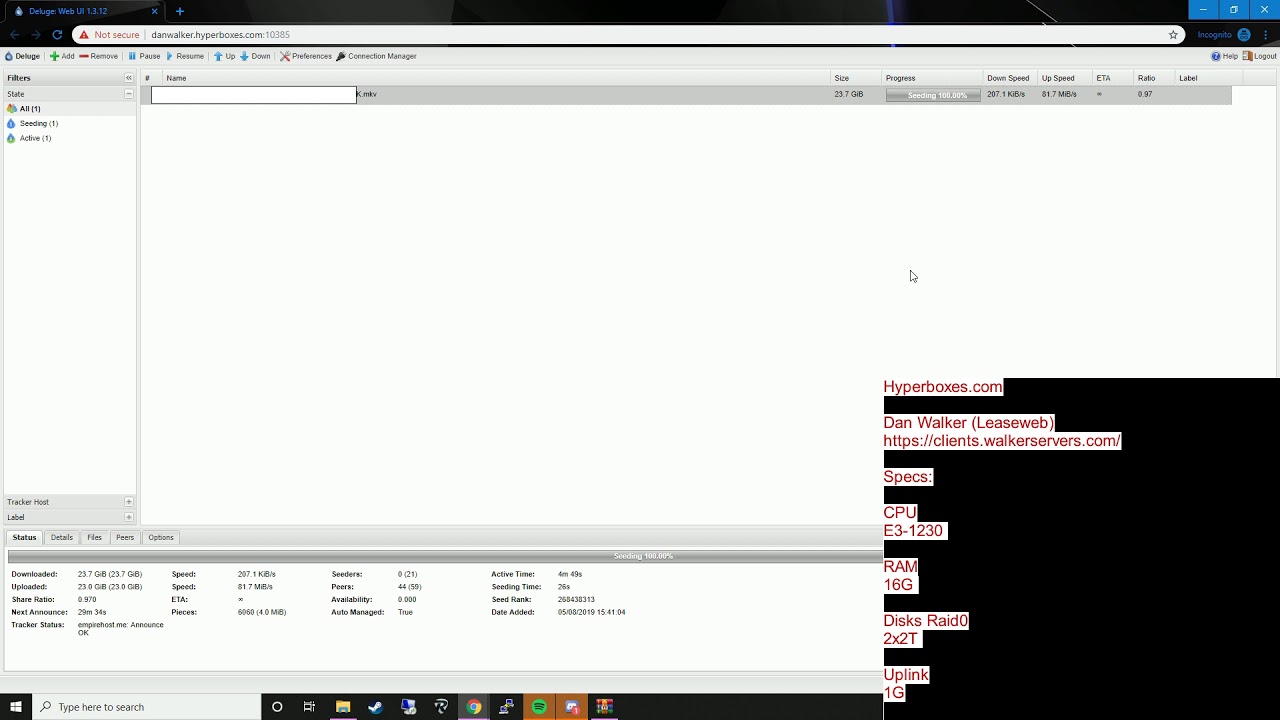Sort torrents by Size column

click(855, 78)
